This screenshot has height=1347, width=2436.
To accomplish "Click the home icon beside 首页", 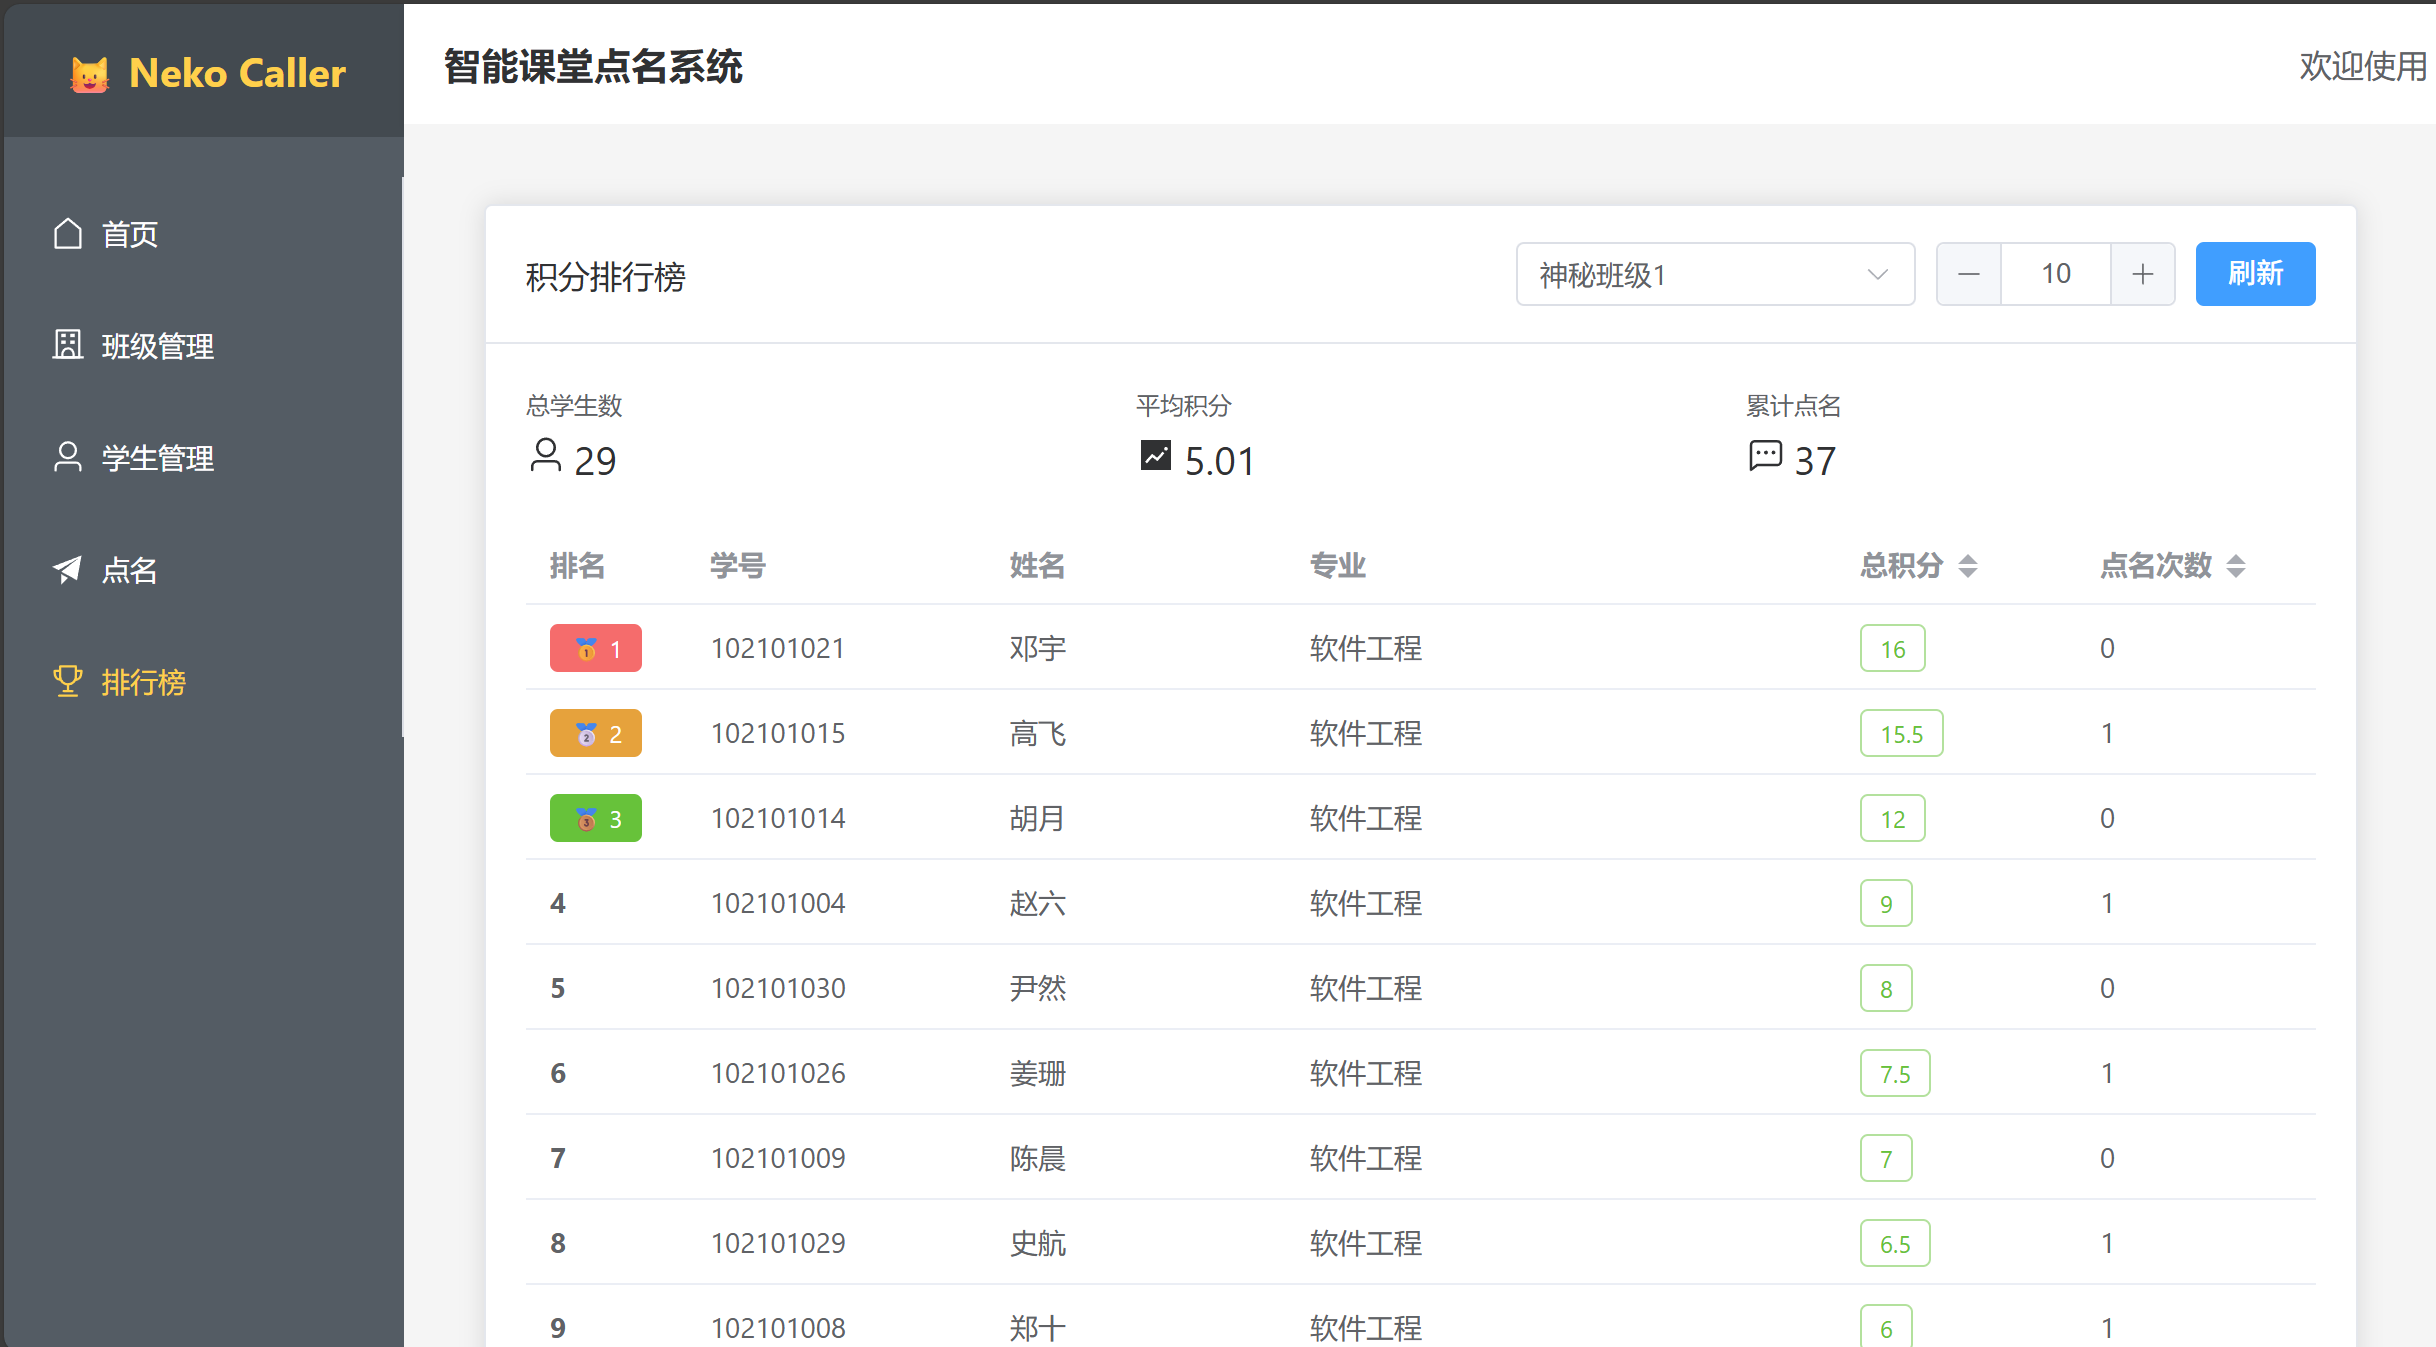I will tap(67, 233).
